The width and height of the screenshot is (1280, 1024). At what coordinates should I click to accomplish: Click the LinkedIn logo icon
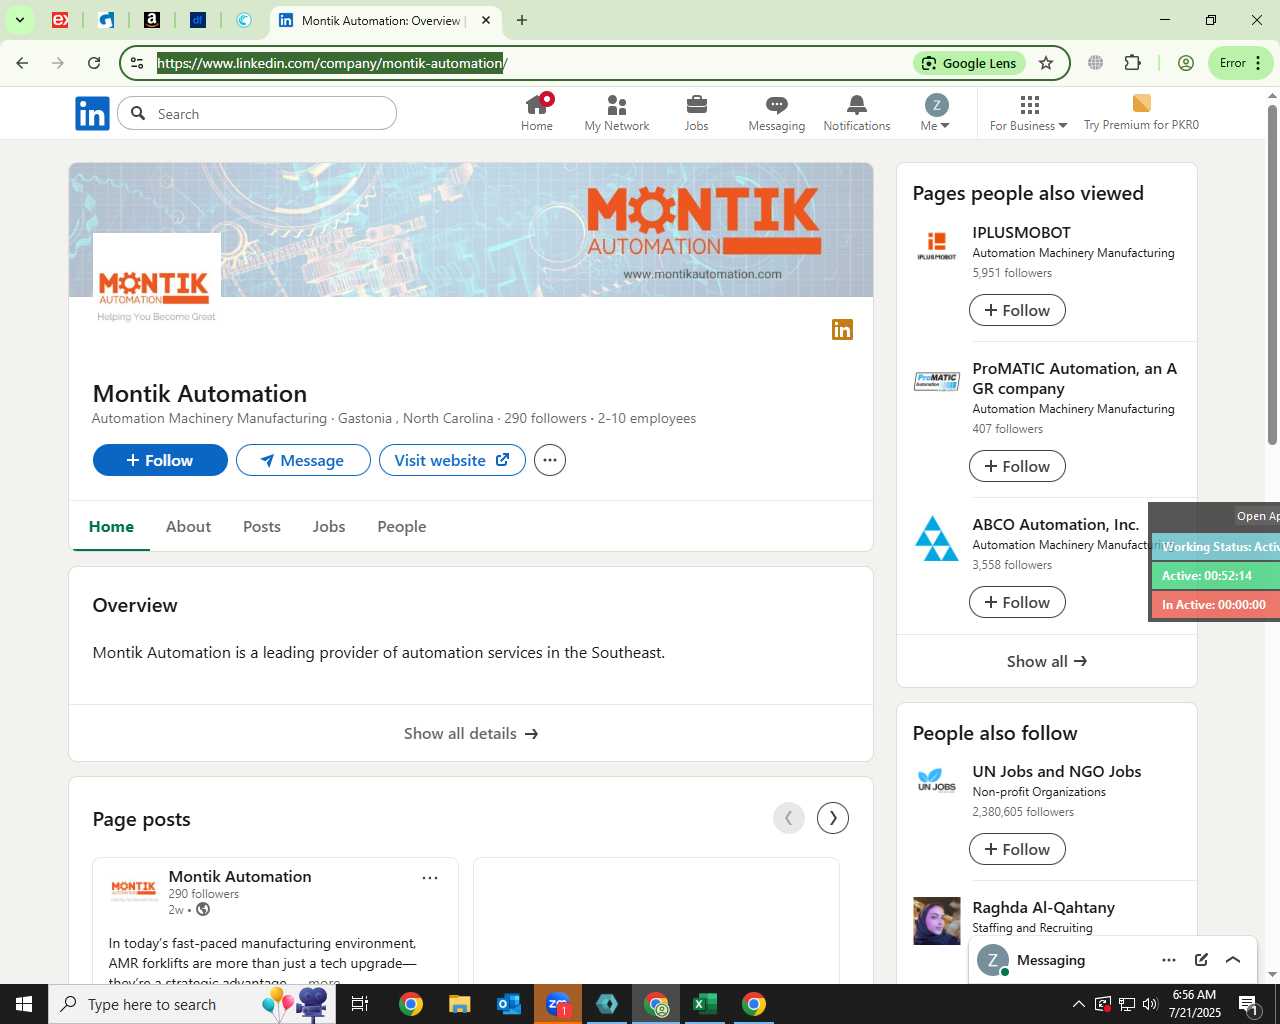pos(92,114)
